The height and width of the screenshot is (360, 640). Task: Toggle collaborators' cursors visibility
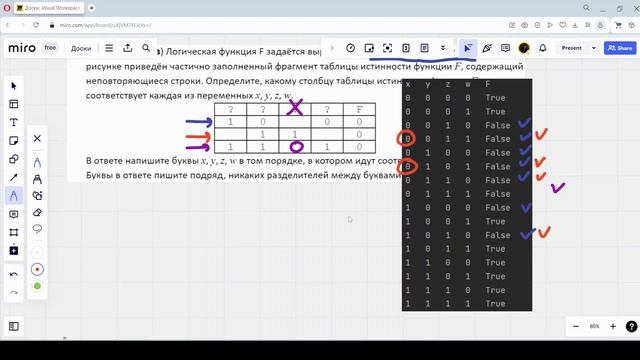(468, 48)
